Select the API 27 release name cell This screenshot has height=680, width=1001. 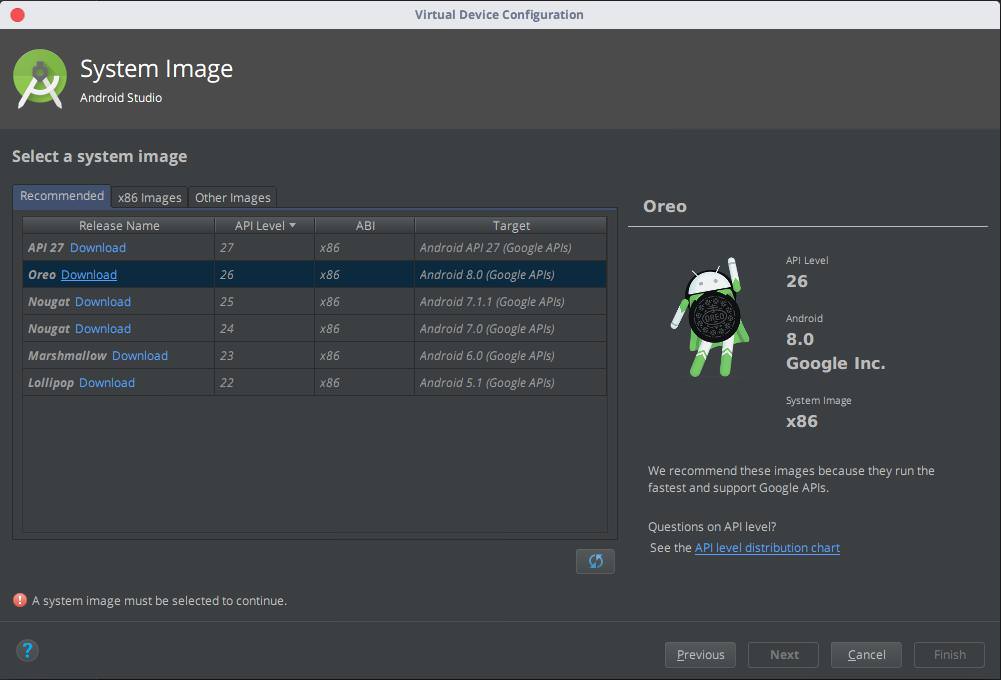[119, 248]
